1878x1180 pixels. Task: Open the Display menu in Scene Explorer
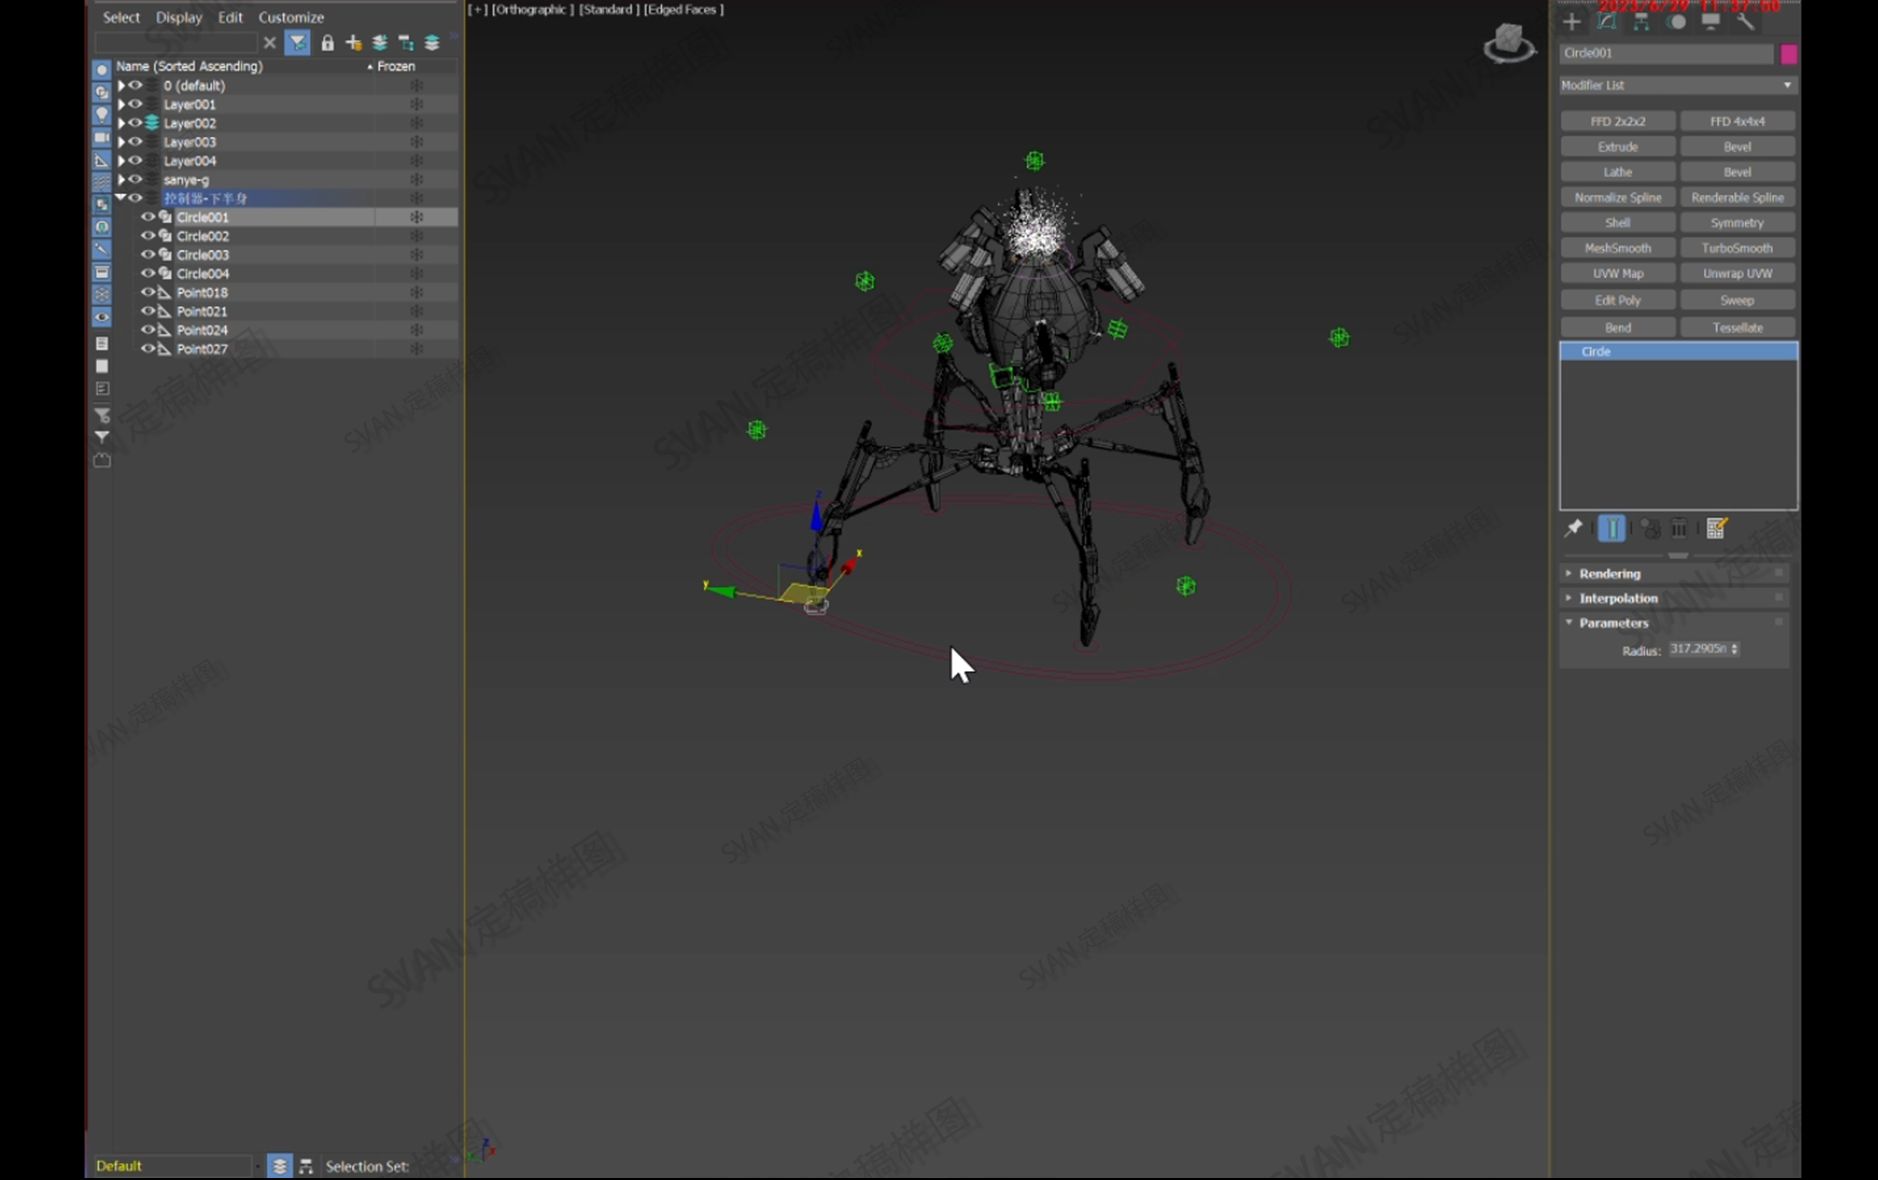179,17
